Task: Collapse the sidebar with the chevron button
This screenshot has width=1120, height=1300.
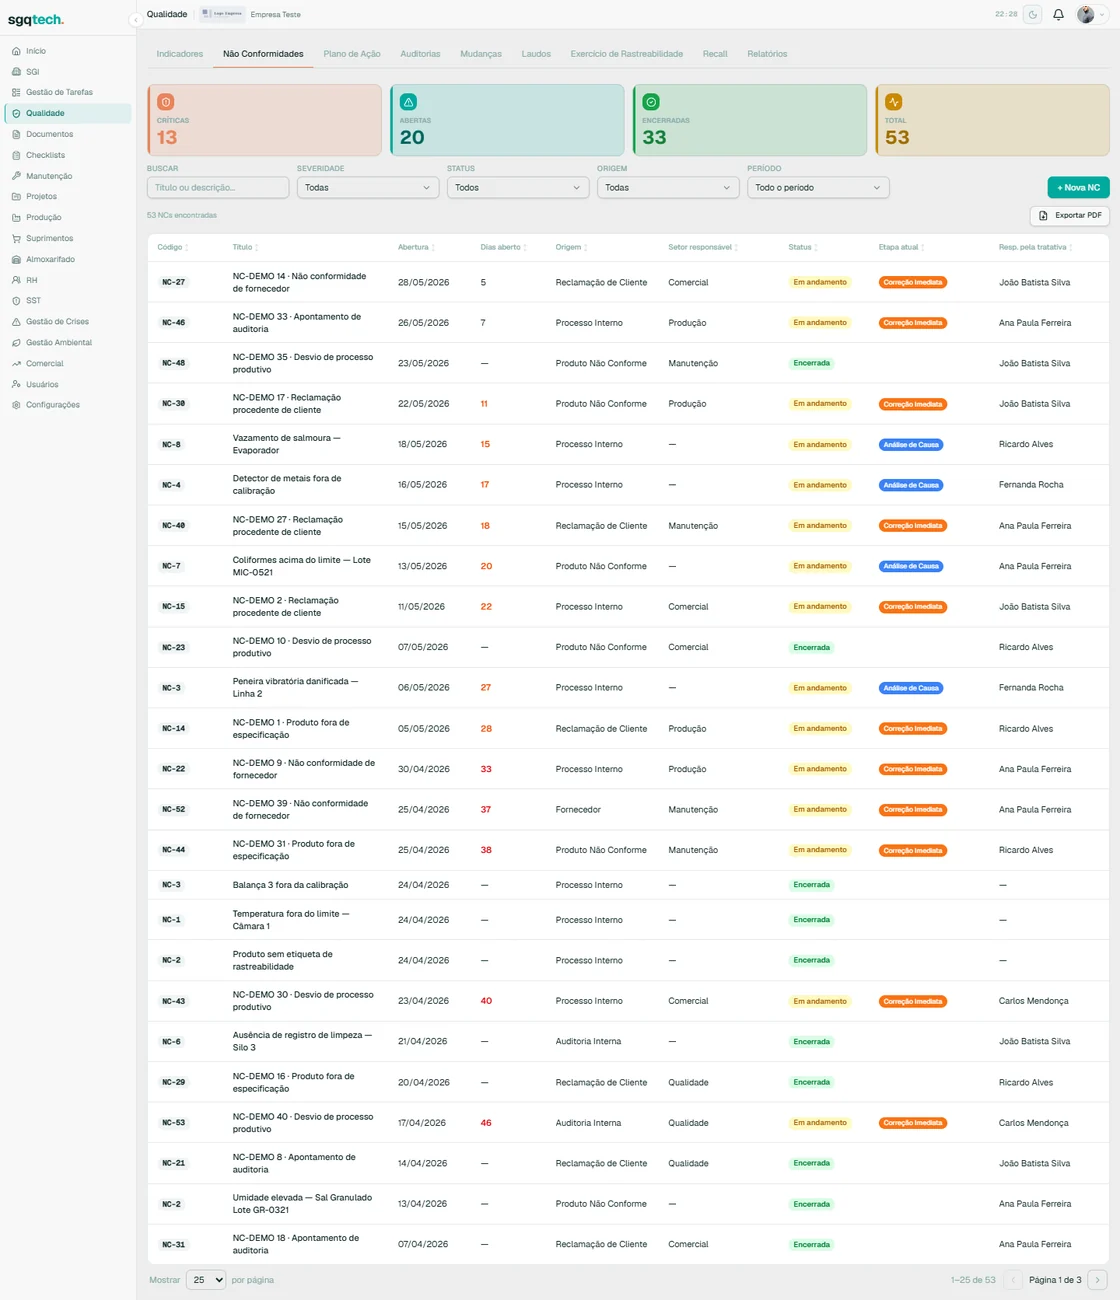Action: [135, 19]
